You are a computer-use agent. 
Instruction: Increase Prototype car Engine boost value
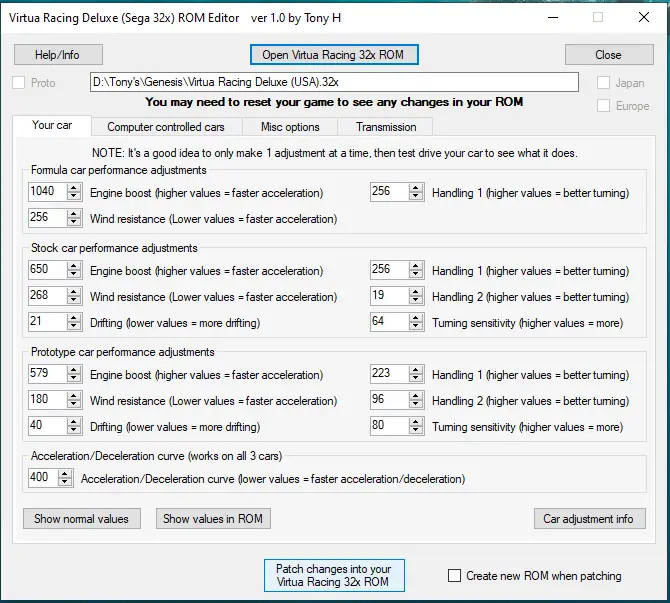[x=74, y=371]
